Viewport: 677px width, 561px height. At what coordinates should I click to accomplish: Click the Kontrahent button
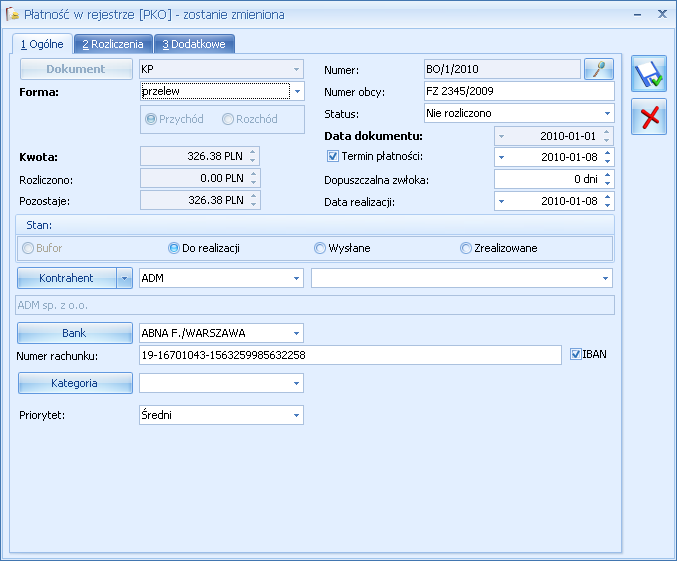(66, 278)
